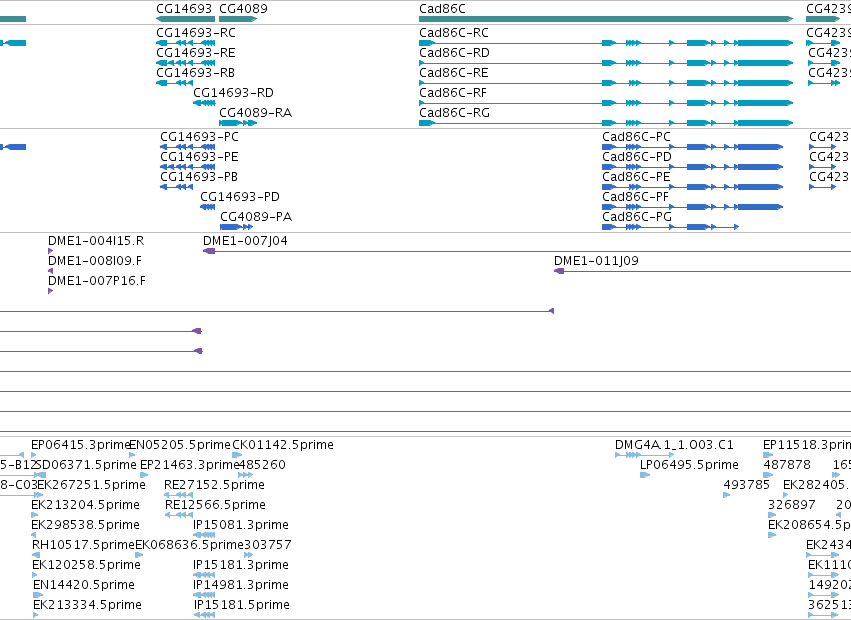The height and width of the screenshot is (620, 851).
Task: Click EST RE27152.5prime
Action: pos(214,485)
